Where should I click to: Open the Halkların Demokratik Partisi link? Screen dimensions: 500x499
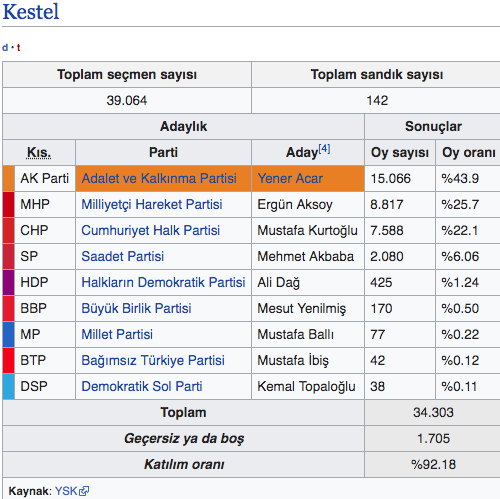click(163, 282)
